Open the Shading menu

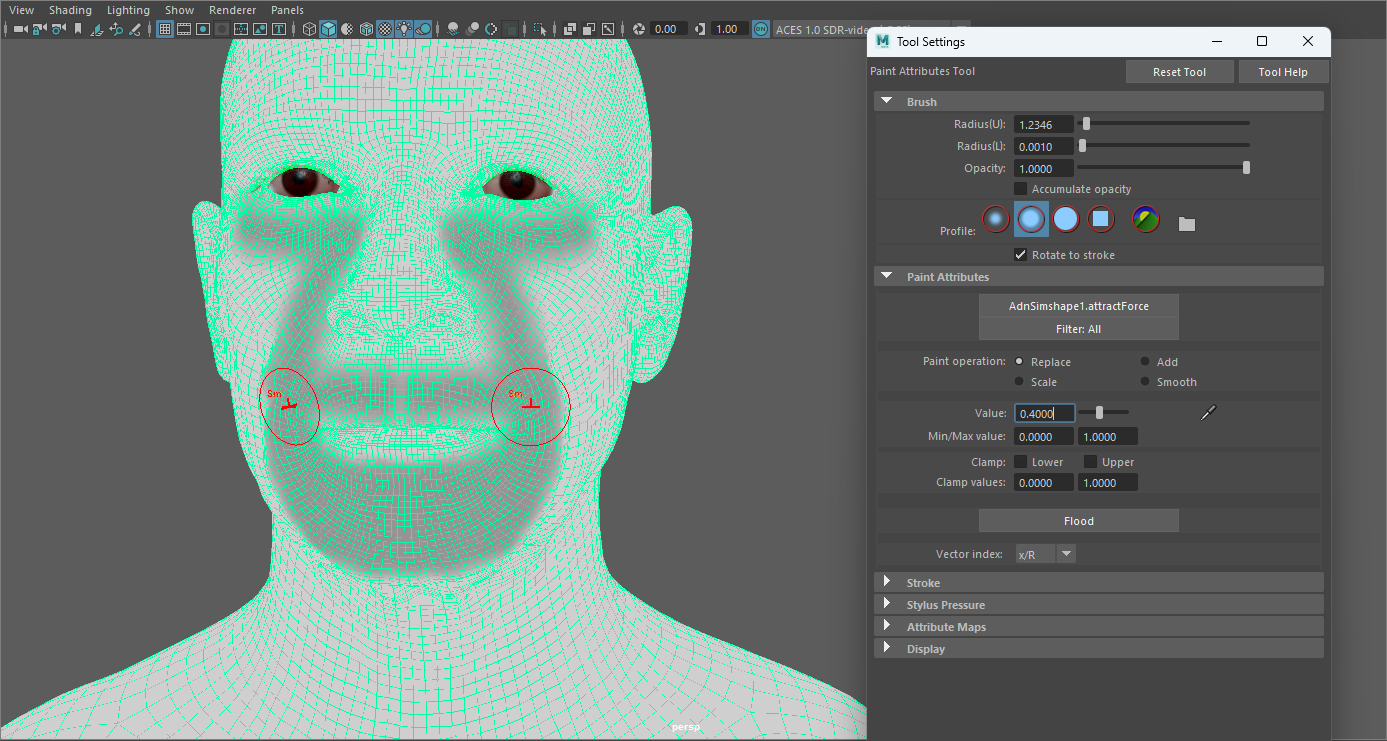(70, 10)
